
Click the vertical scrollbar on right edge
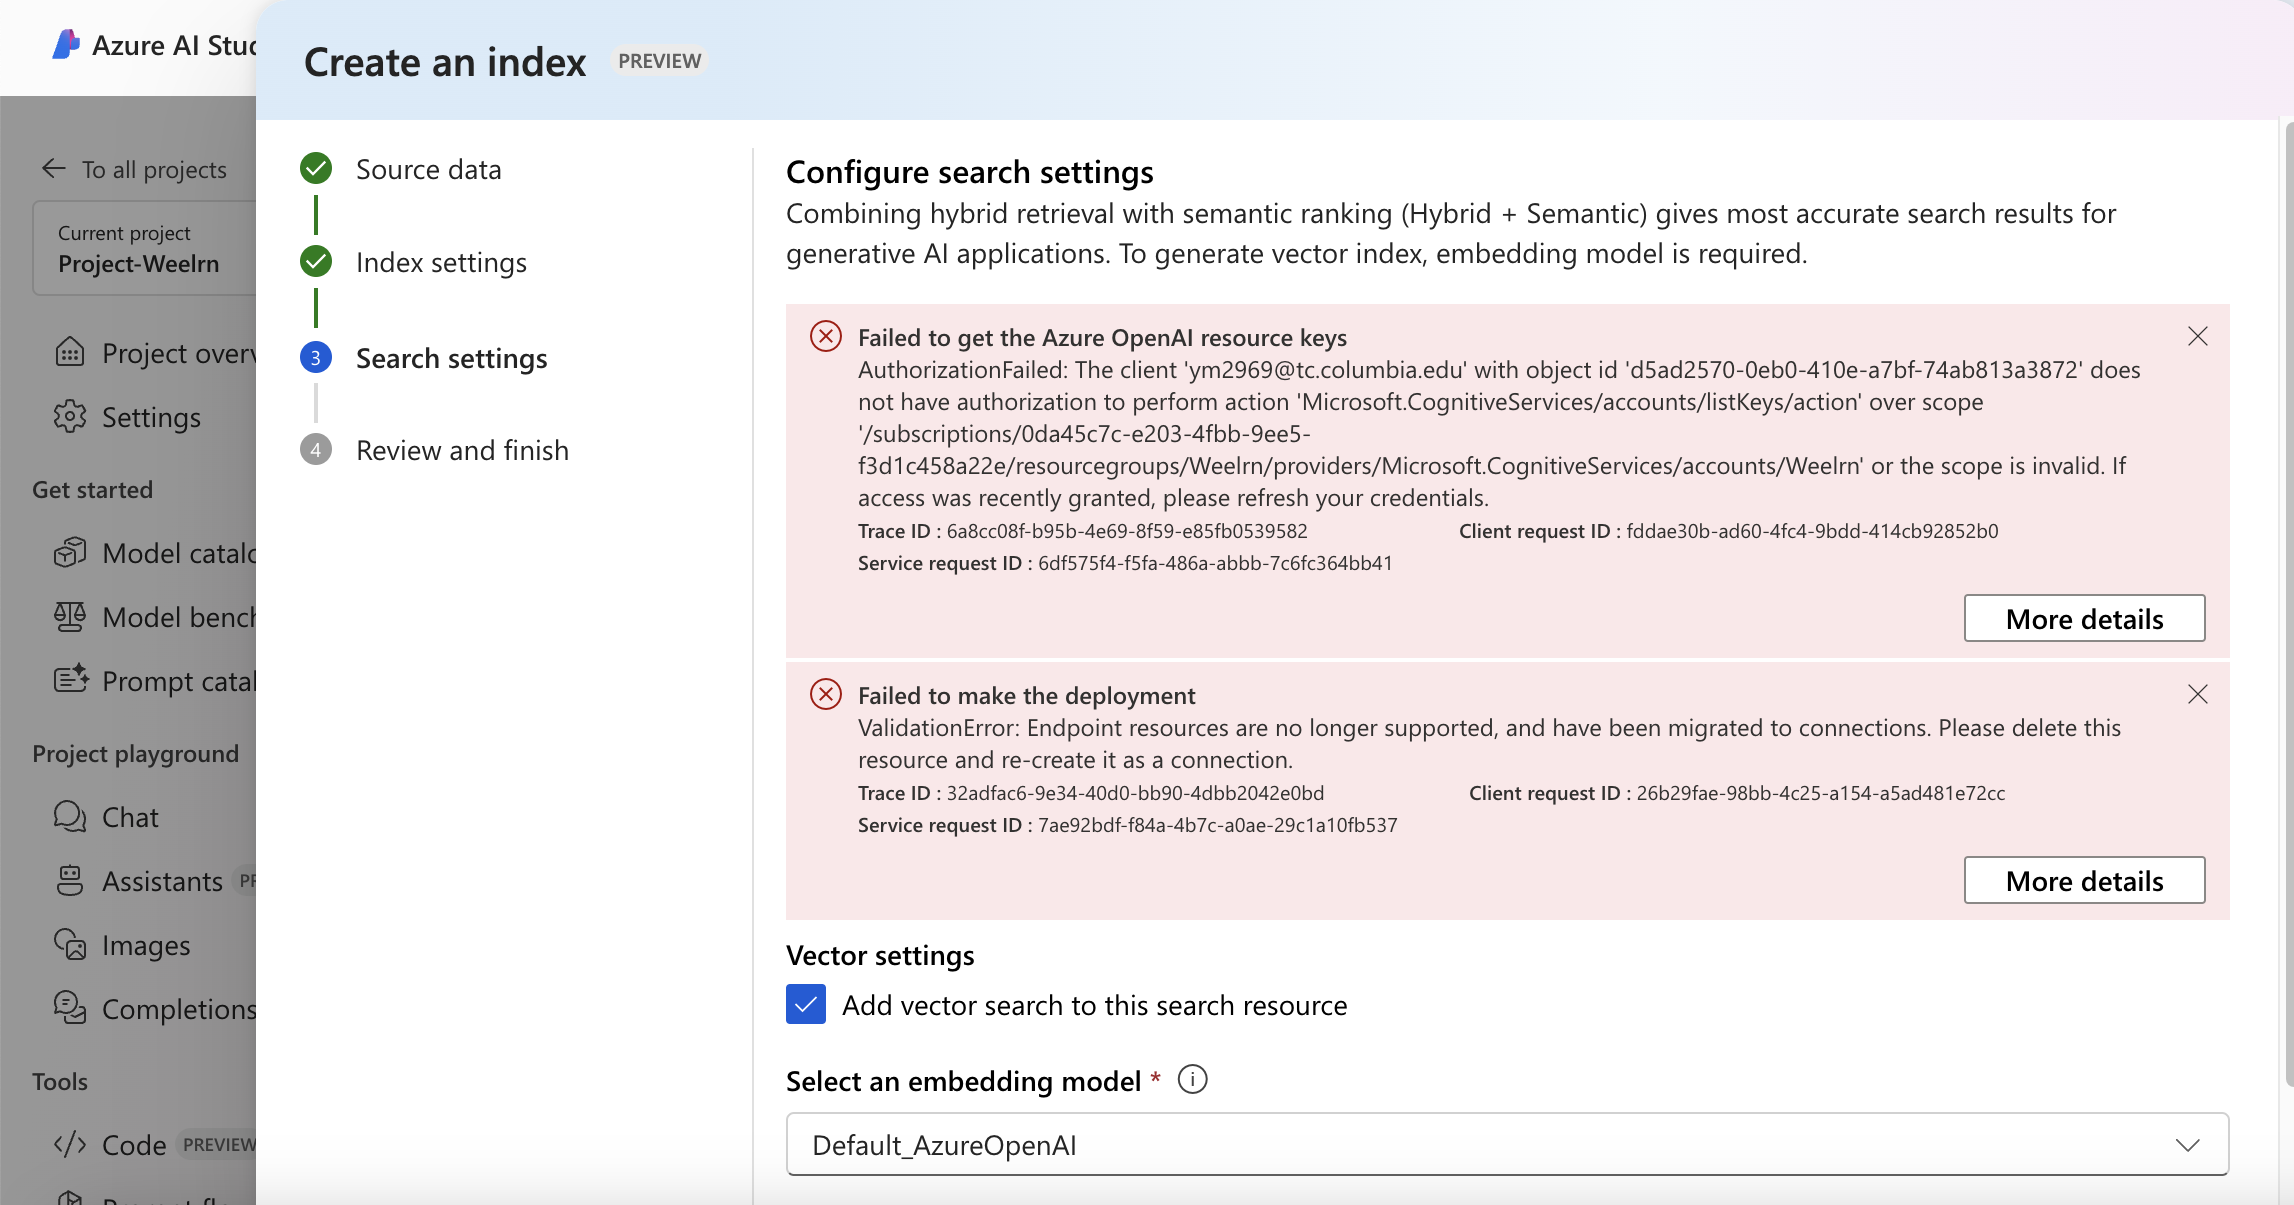point(2289,604)
